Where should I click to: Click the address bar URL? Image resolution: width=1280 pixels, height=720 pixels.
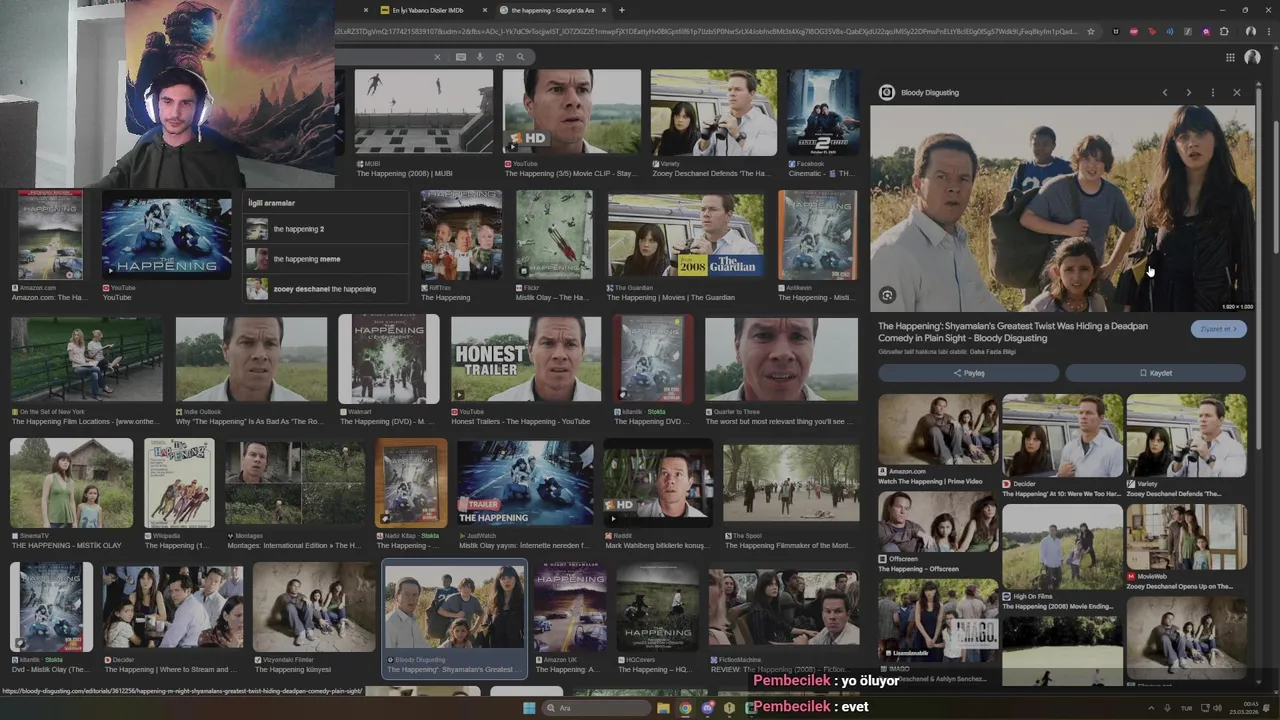point(707,31)
